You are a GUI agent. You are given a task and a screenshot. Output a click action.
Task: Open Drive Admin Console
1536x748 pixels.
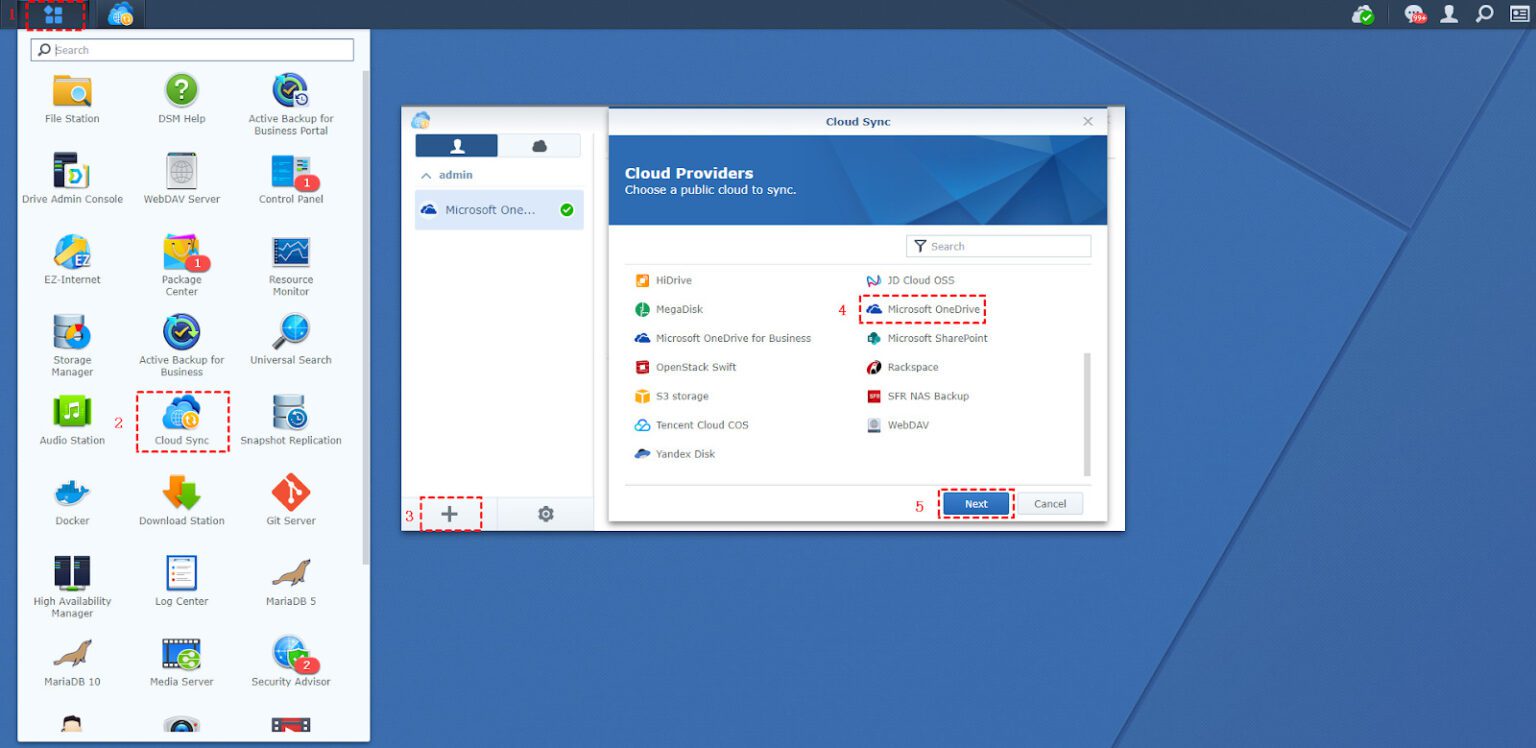point(72,179)
